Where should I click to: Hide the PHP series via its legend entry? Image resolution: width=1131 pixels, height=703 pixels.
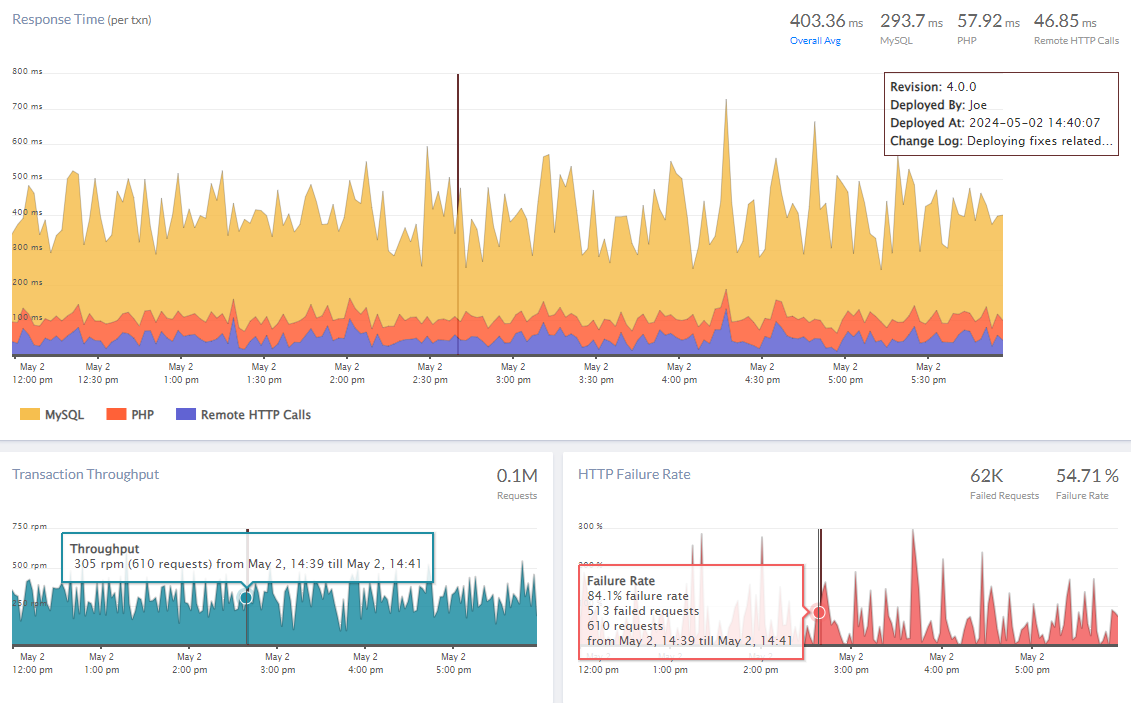130,413
